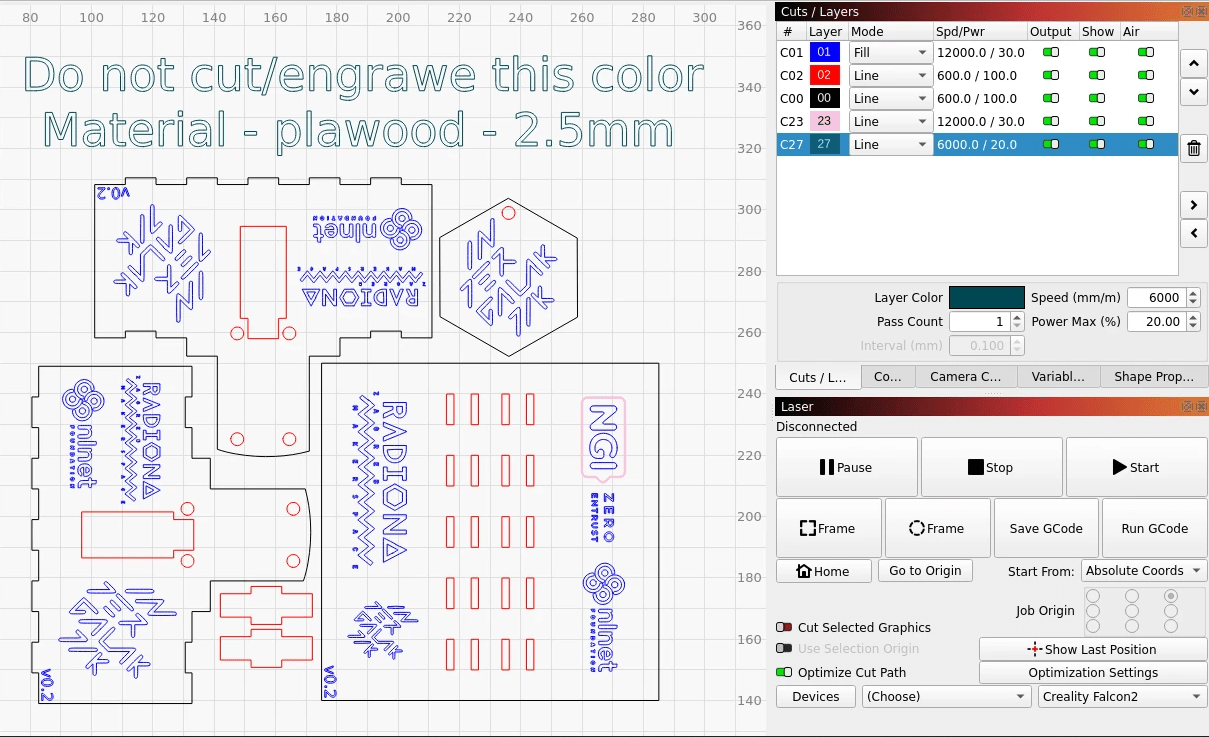Open Mode dropdown for layer C02

coord(890,75)
